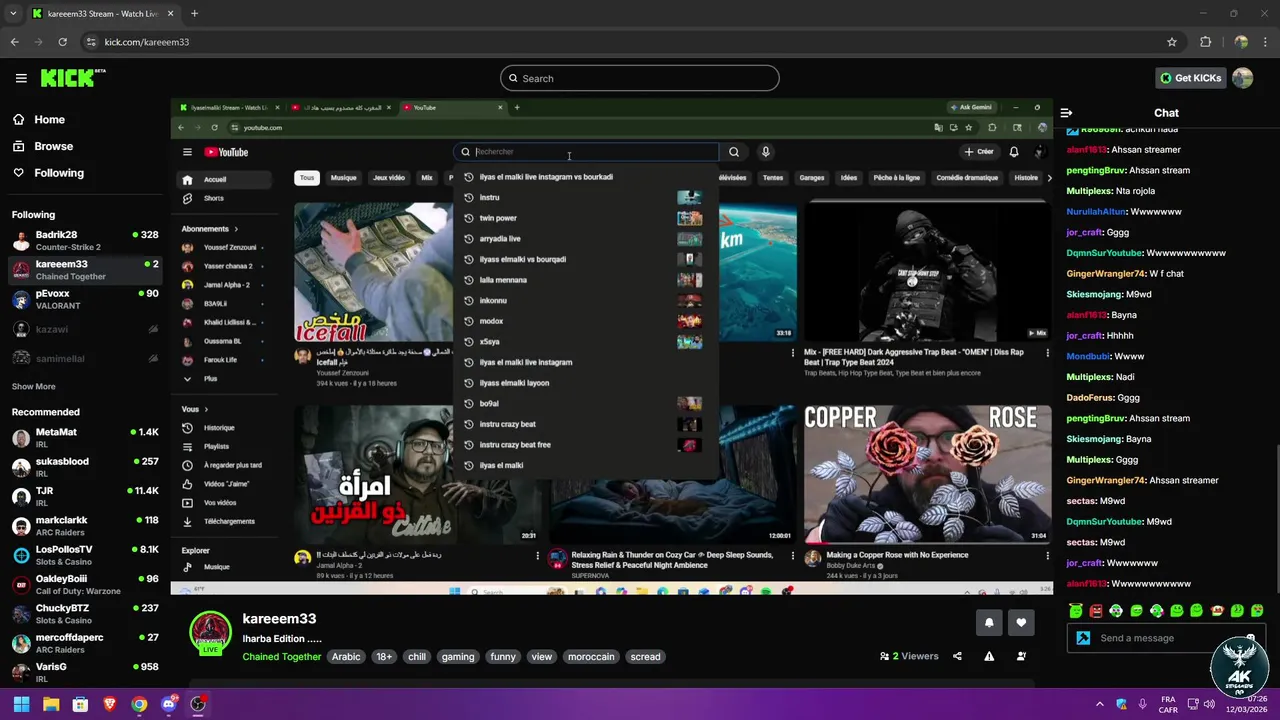Collapse the chat panel with arrow icon
The image size is (1280, 720).
1066,113
